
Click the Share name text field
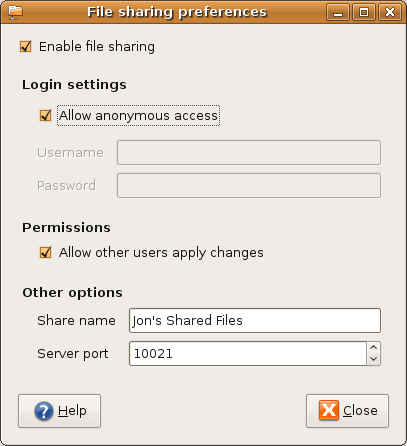(255, 320)
